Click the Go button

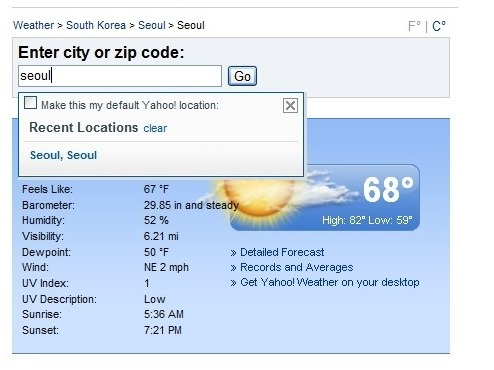[242, 76]
